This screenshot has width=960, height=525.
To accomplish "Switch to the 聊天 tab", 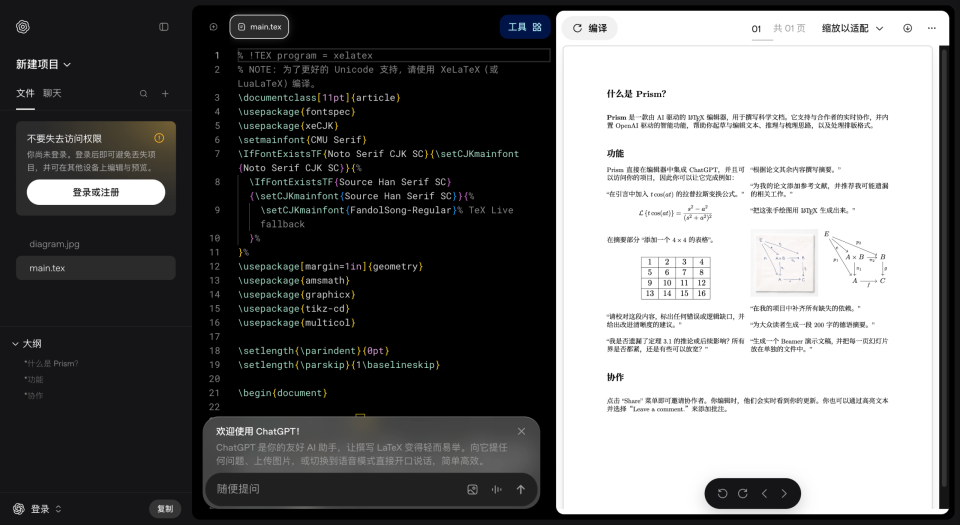I will (52, 93).
